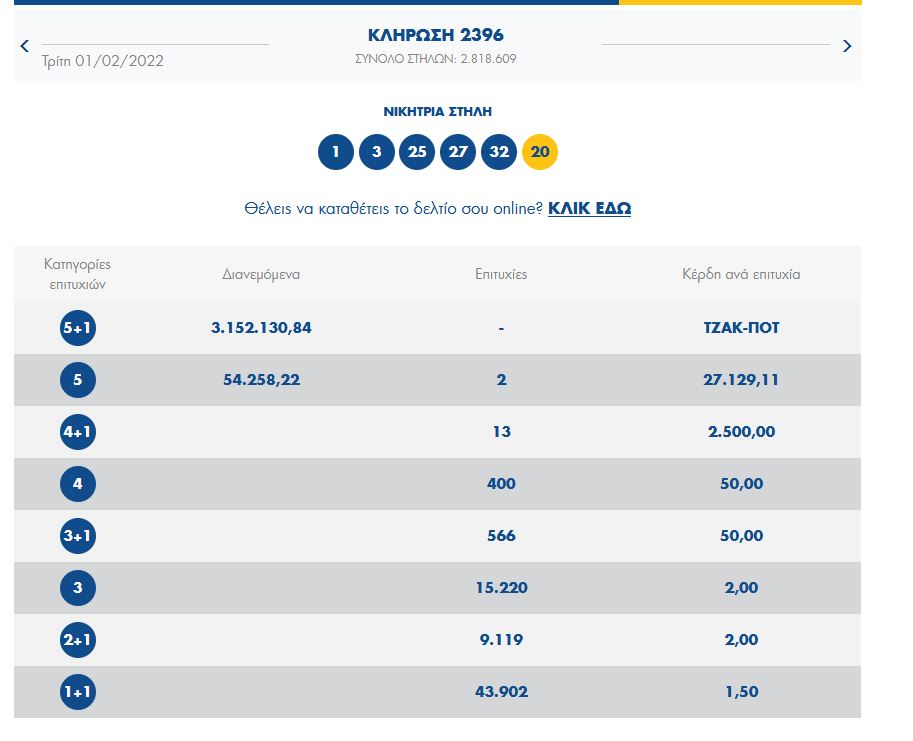Viewport: 913px width, 741px height.
Task: Click winning number ball 32
Action: click(x=499, y=152)
